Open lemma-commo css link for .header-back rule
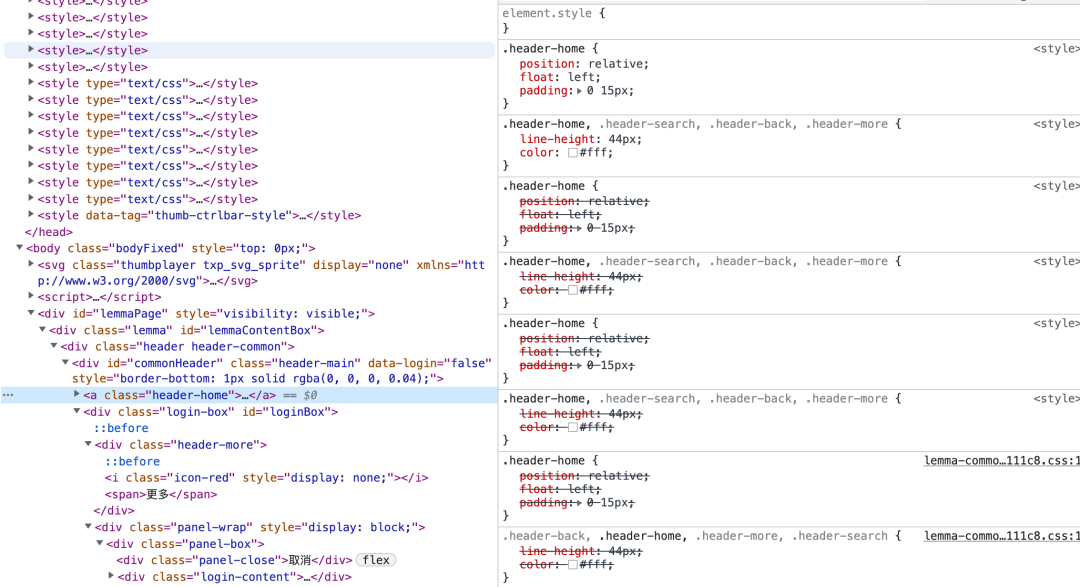The width and height of the screenshot is (1080, 587). [x=1001, y=535]
